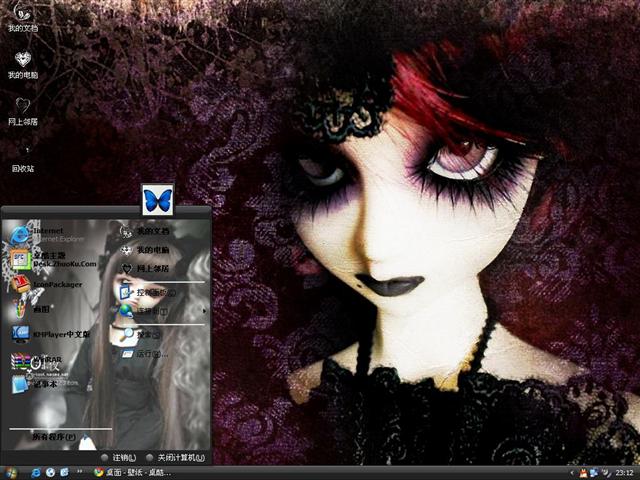The width and height of the screenshot is (640, 480).
Task: Open 我的电脑 desktop icon
Action: tap(23, 65)
